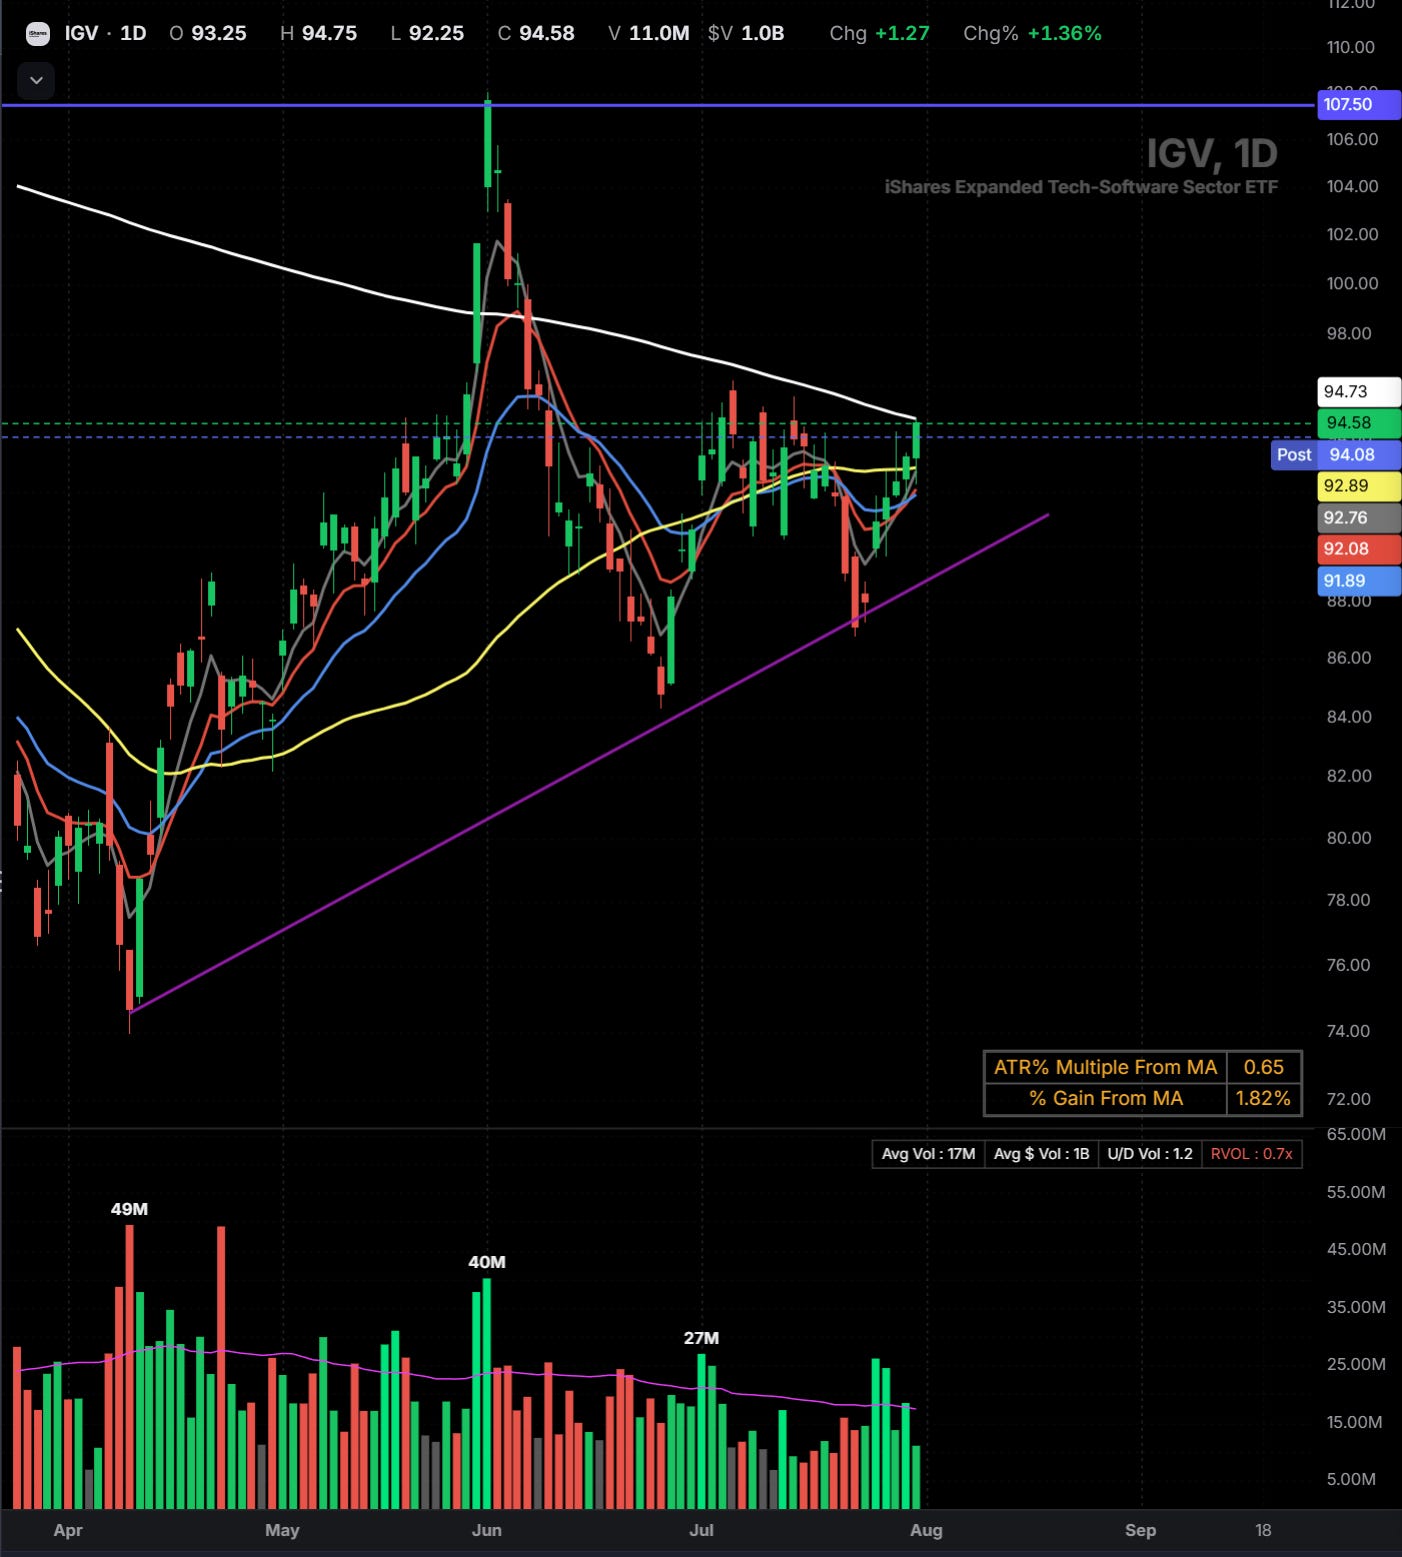Select the white 94.73 moving average label

tap(1358, 391)
